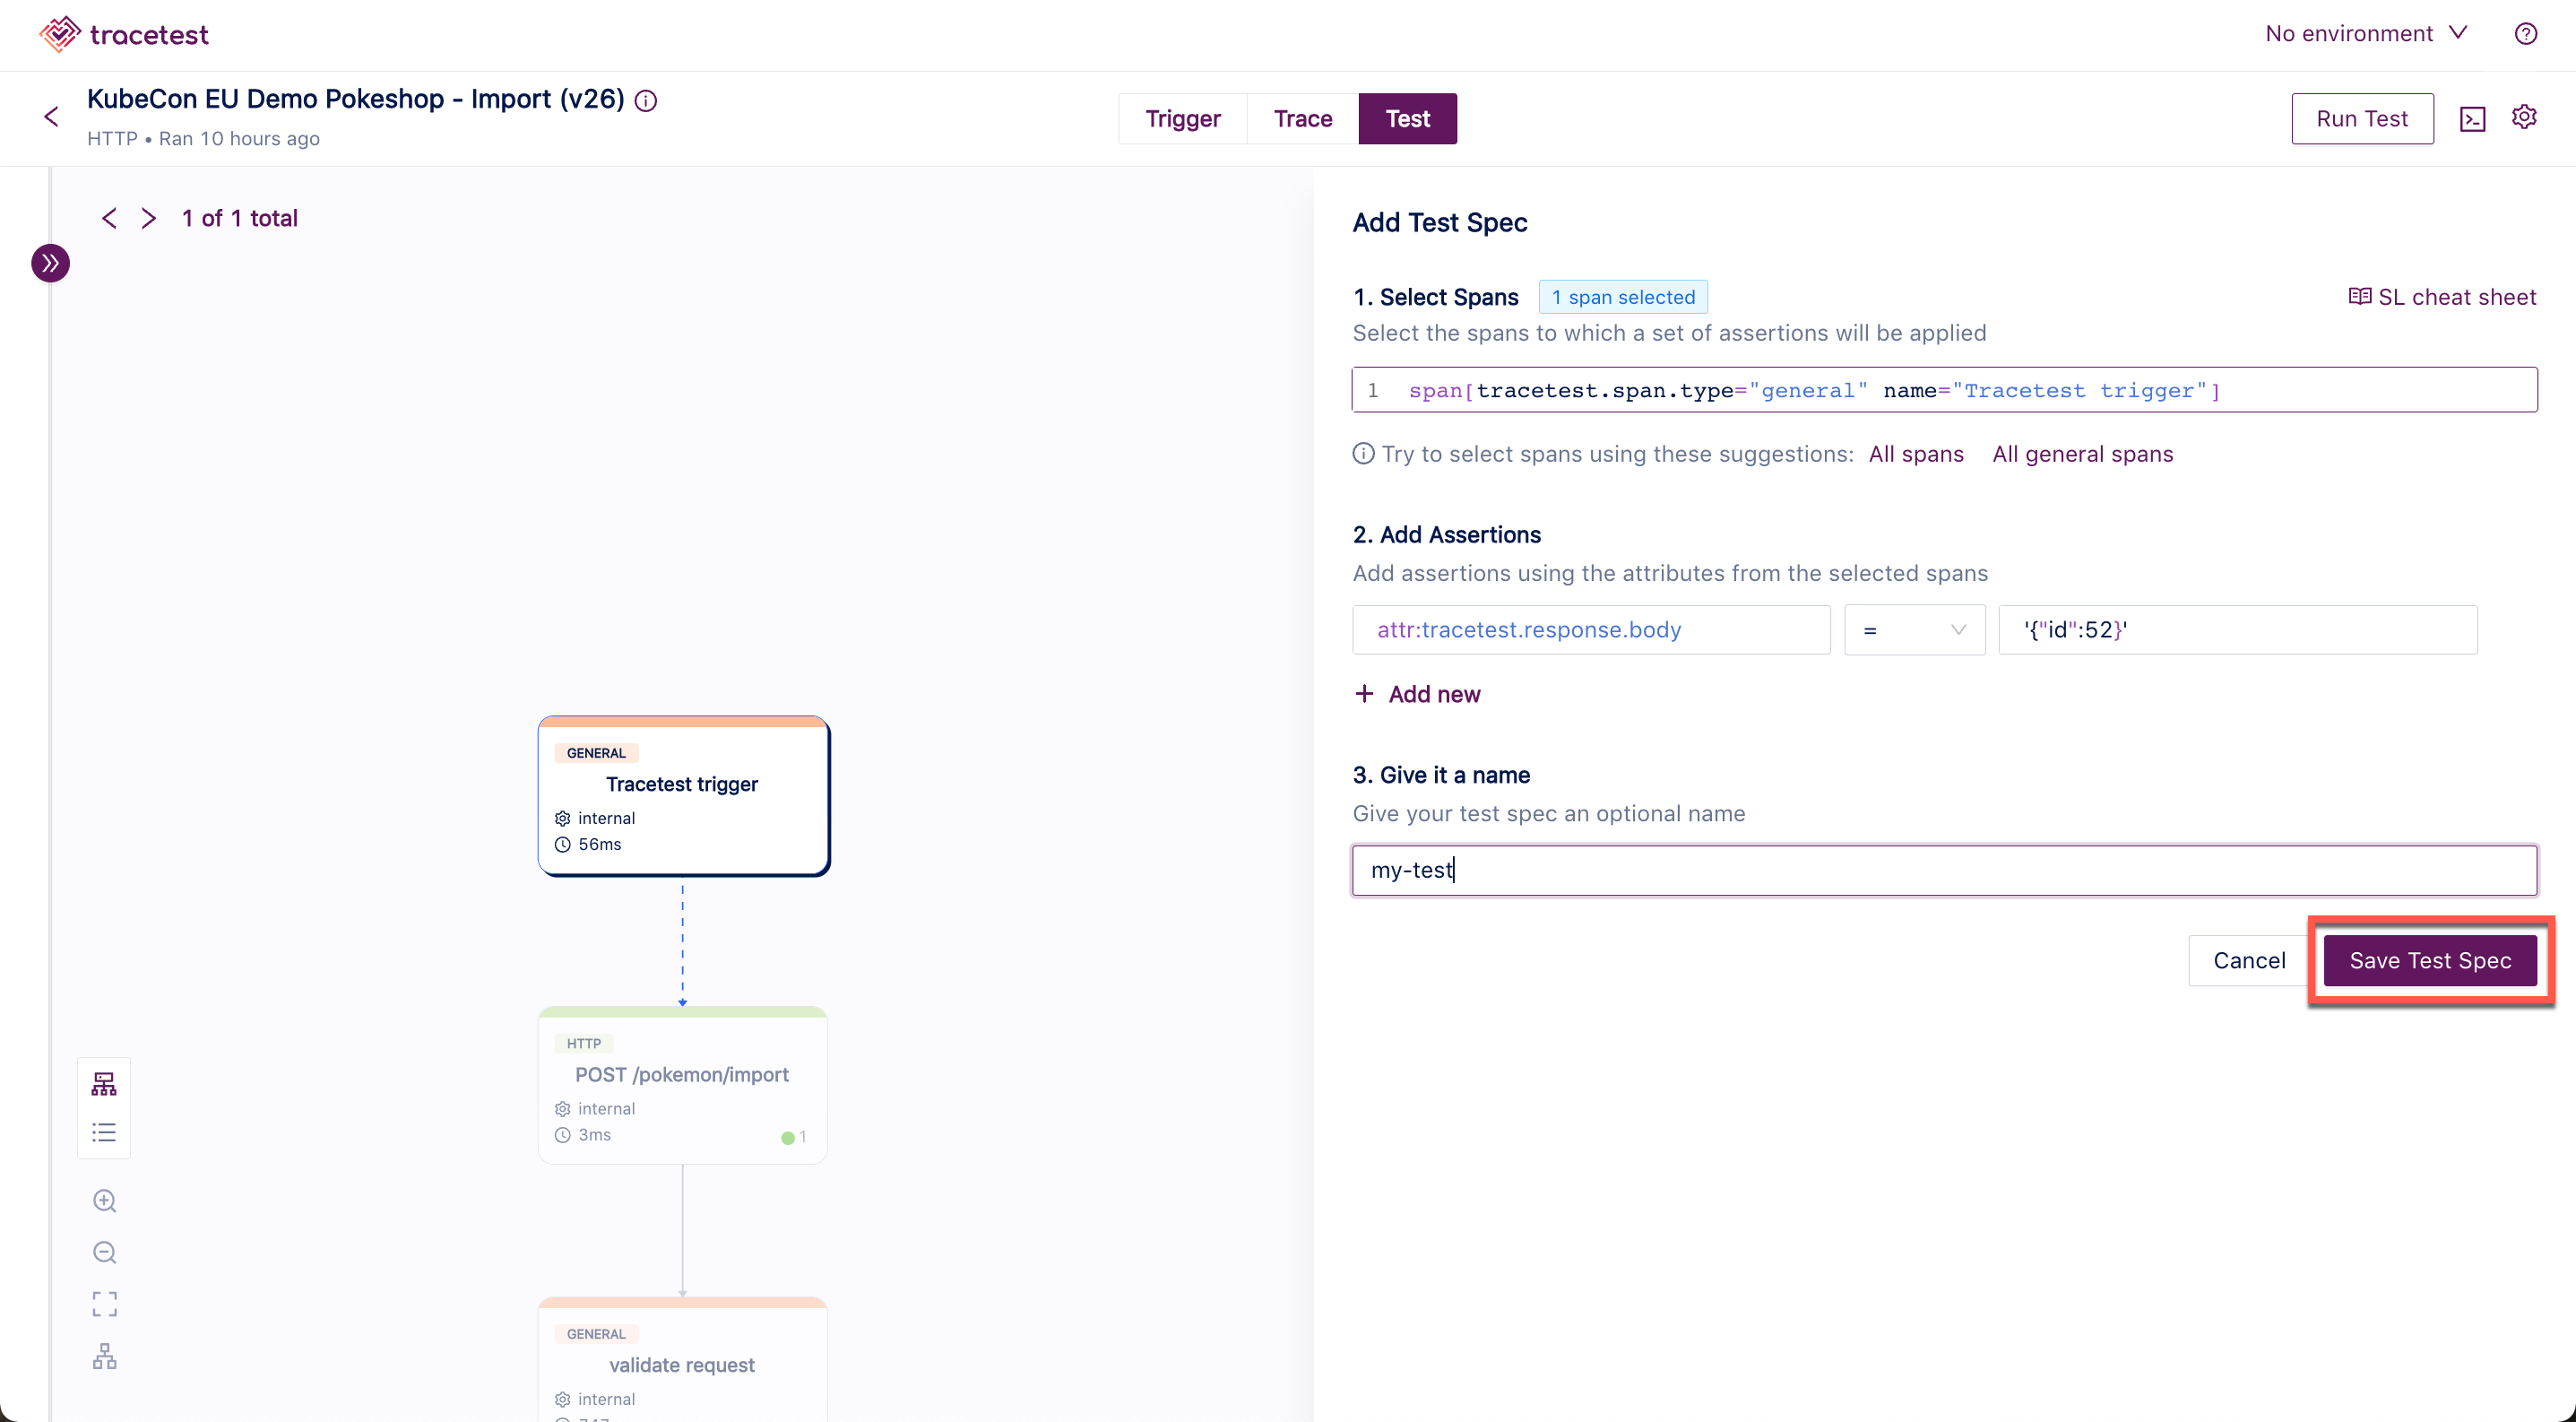Image resolution: width=2576 pixels, height=1422 pixels.
Task: Select the Tracetest trigger span node
Action: tap(683, 796)
